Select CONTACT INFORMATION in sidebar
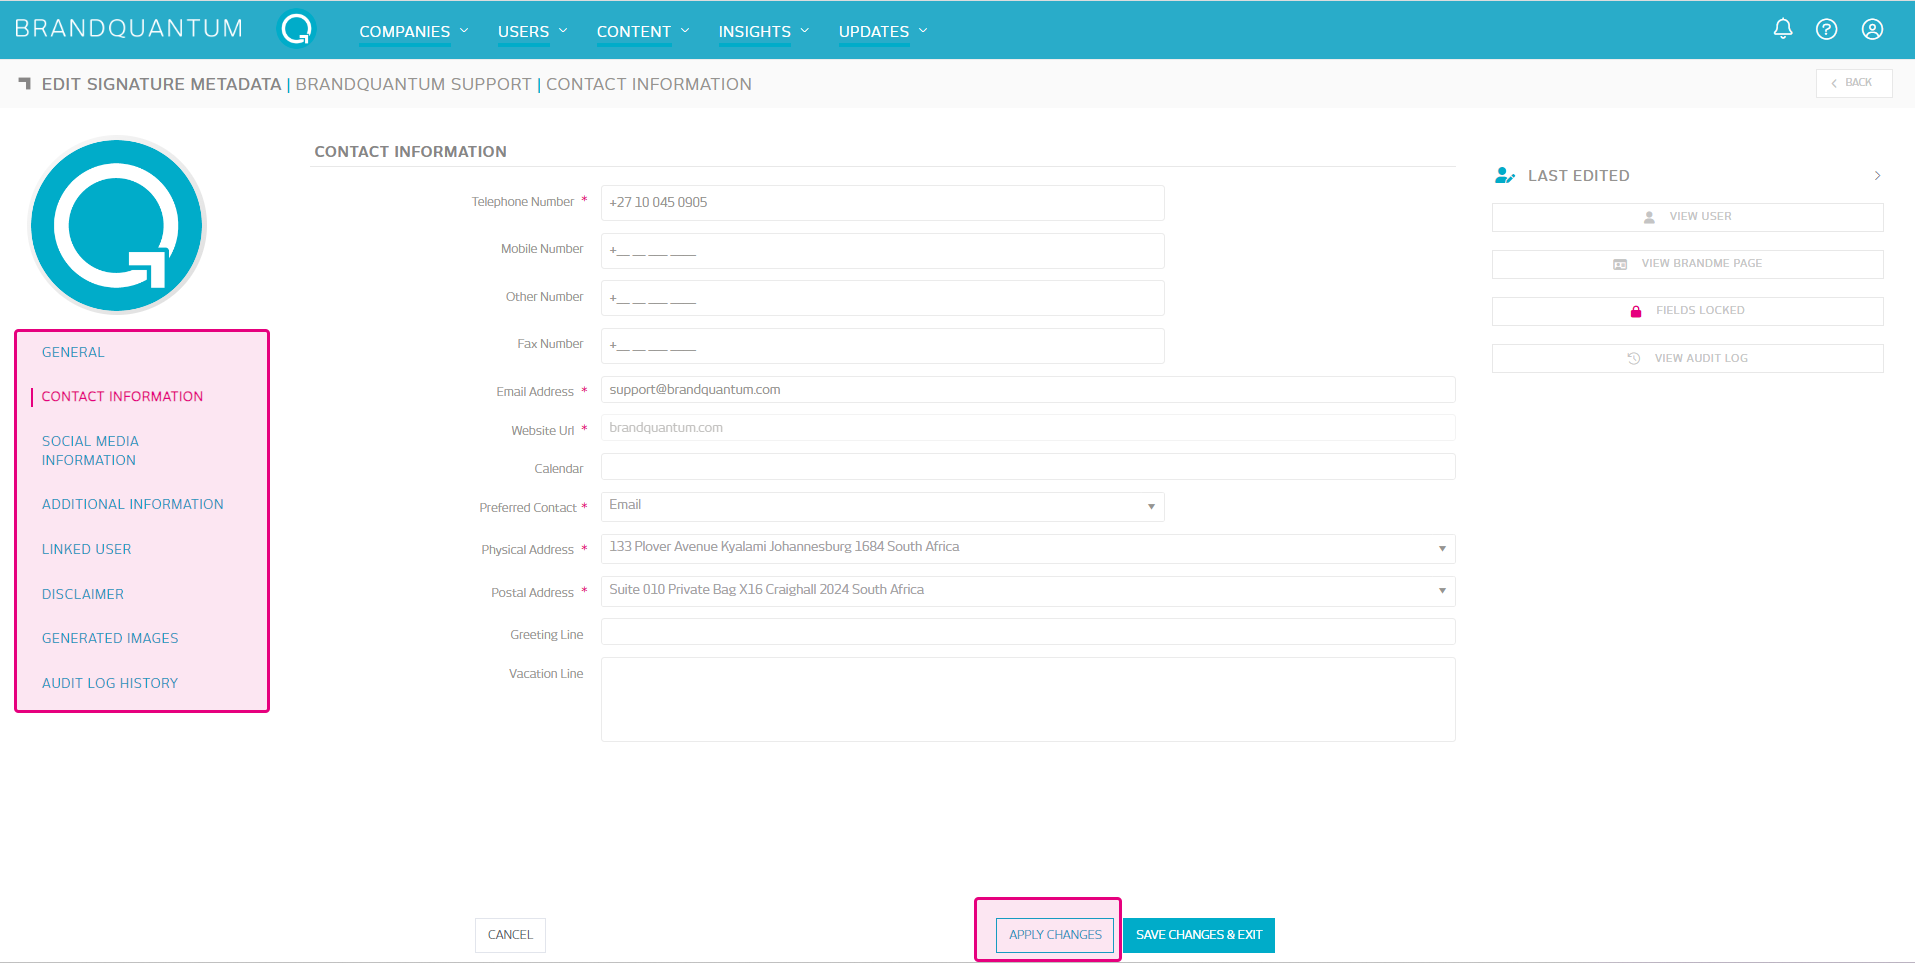The width and height of the screenshot is (1915, 963). (x=122, y=396)
